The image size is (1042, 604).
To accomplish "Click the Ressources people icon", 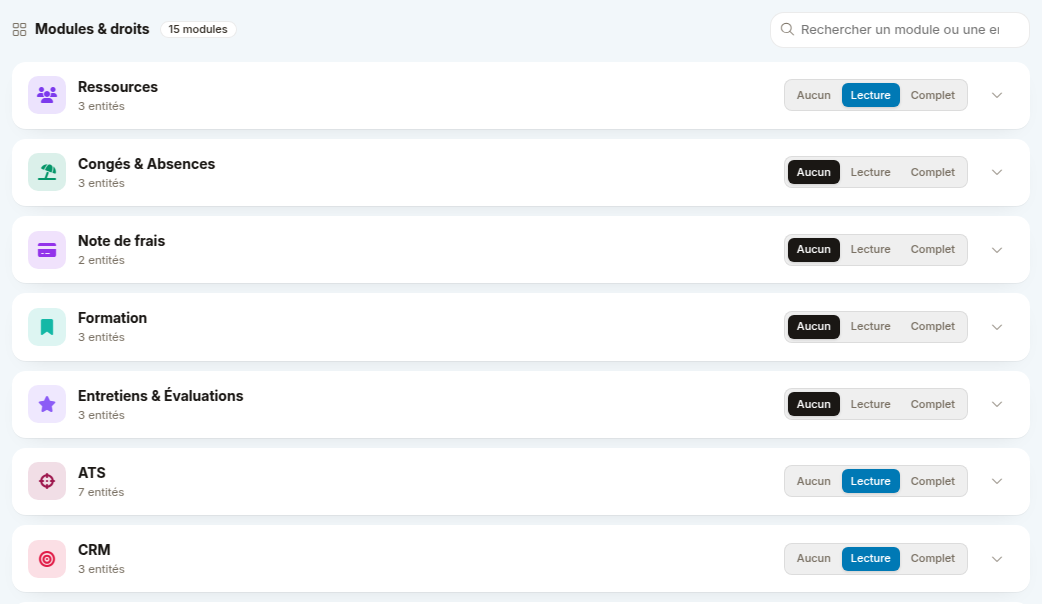I will pyautogui.click(x=47, y=95).
